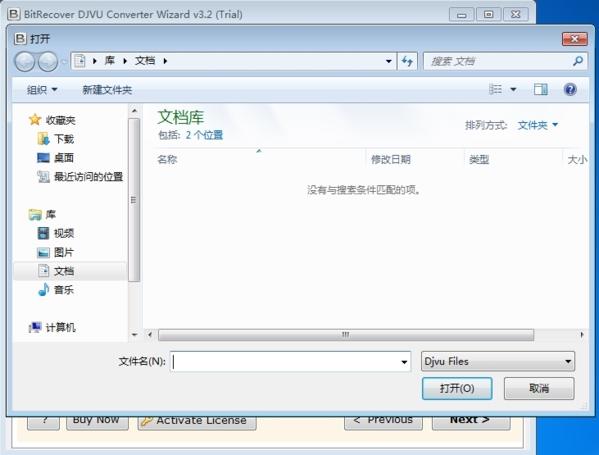The height and width of the screenshot is (455, 599).
Task: Open the 2 个位置 link
Action: point(204,135)
